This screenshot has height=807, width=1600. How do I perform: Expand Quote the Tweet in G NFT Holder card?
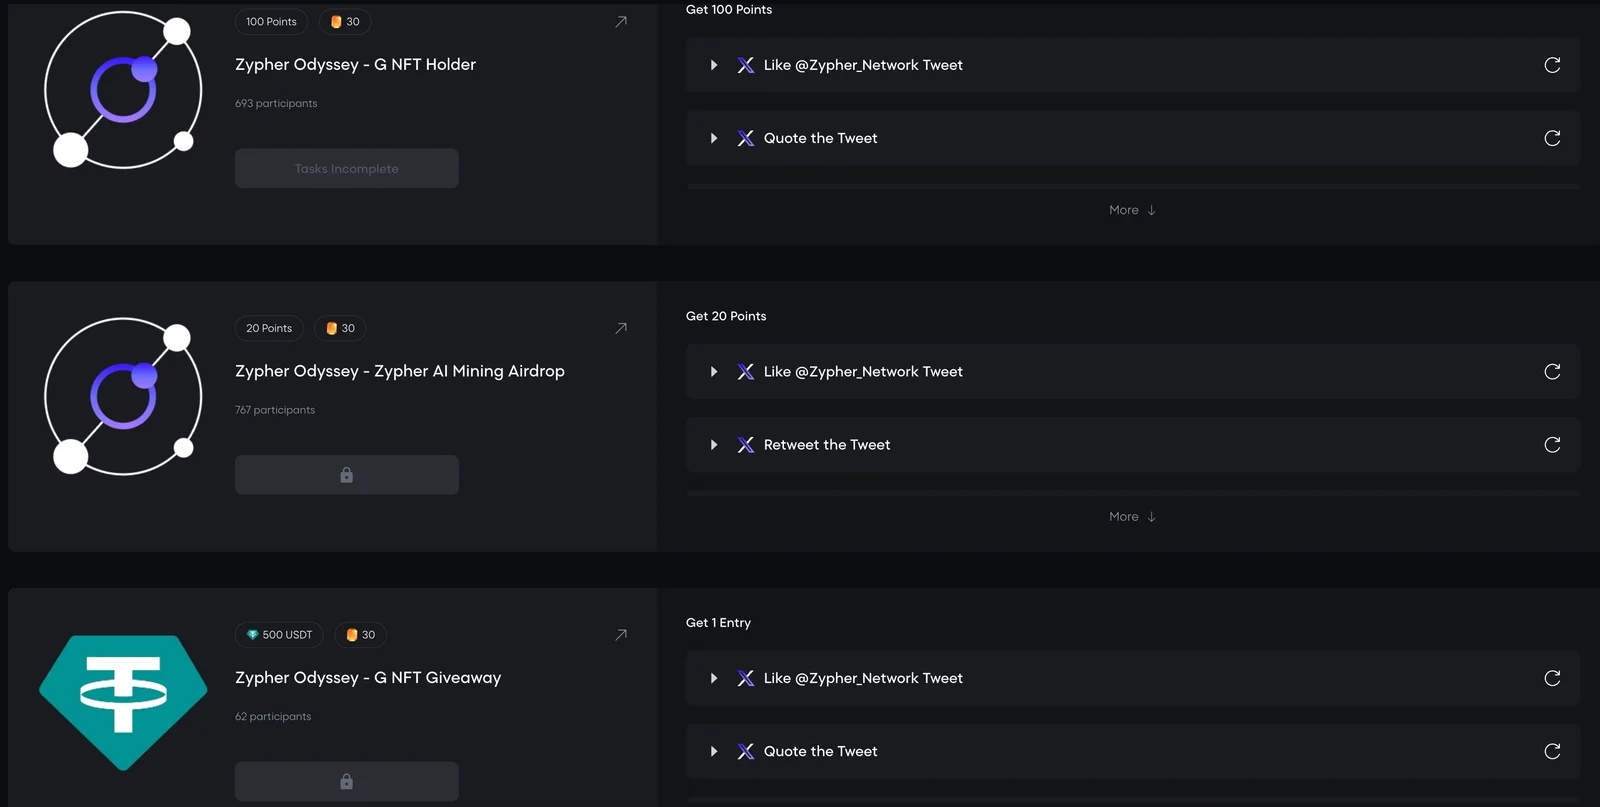point(714,138)
